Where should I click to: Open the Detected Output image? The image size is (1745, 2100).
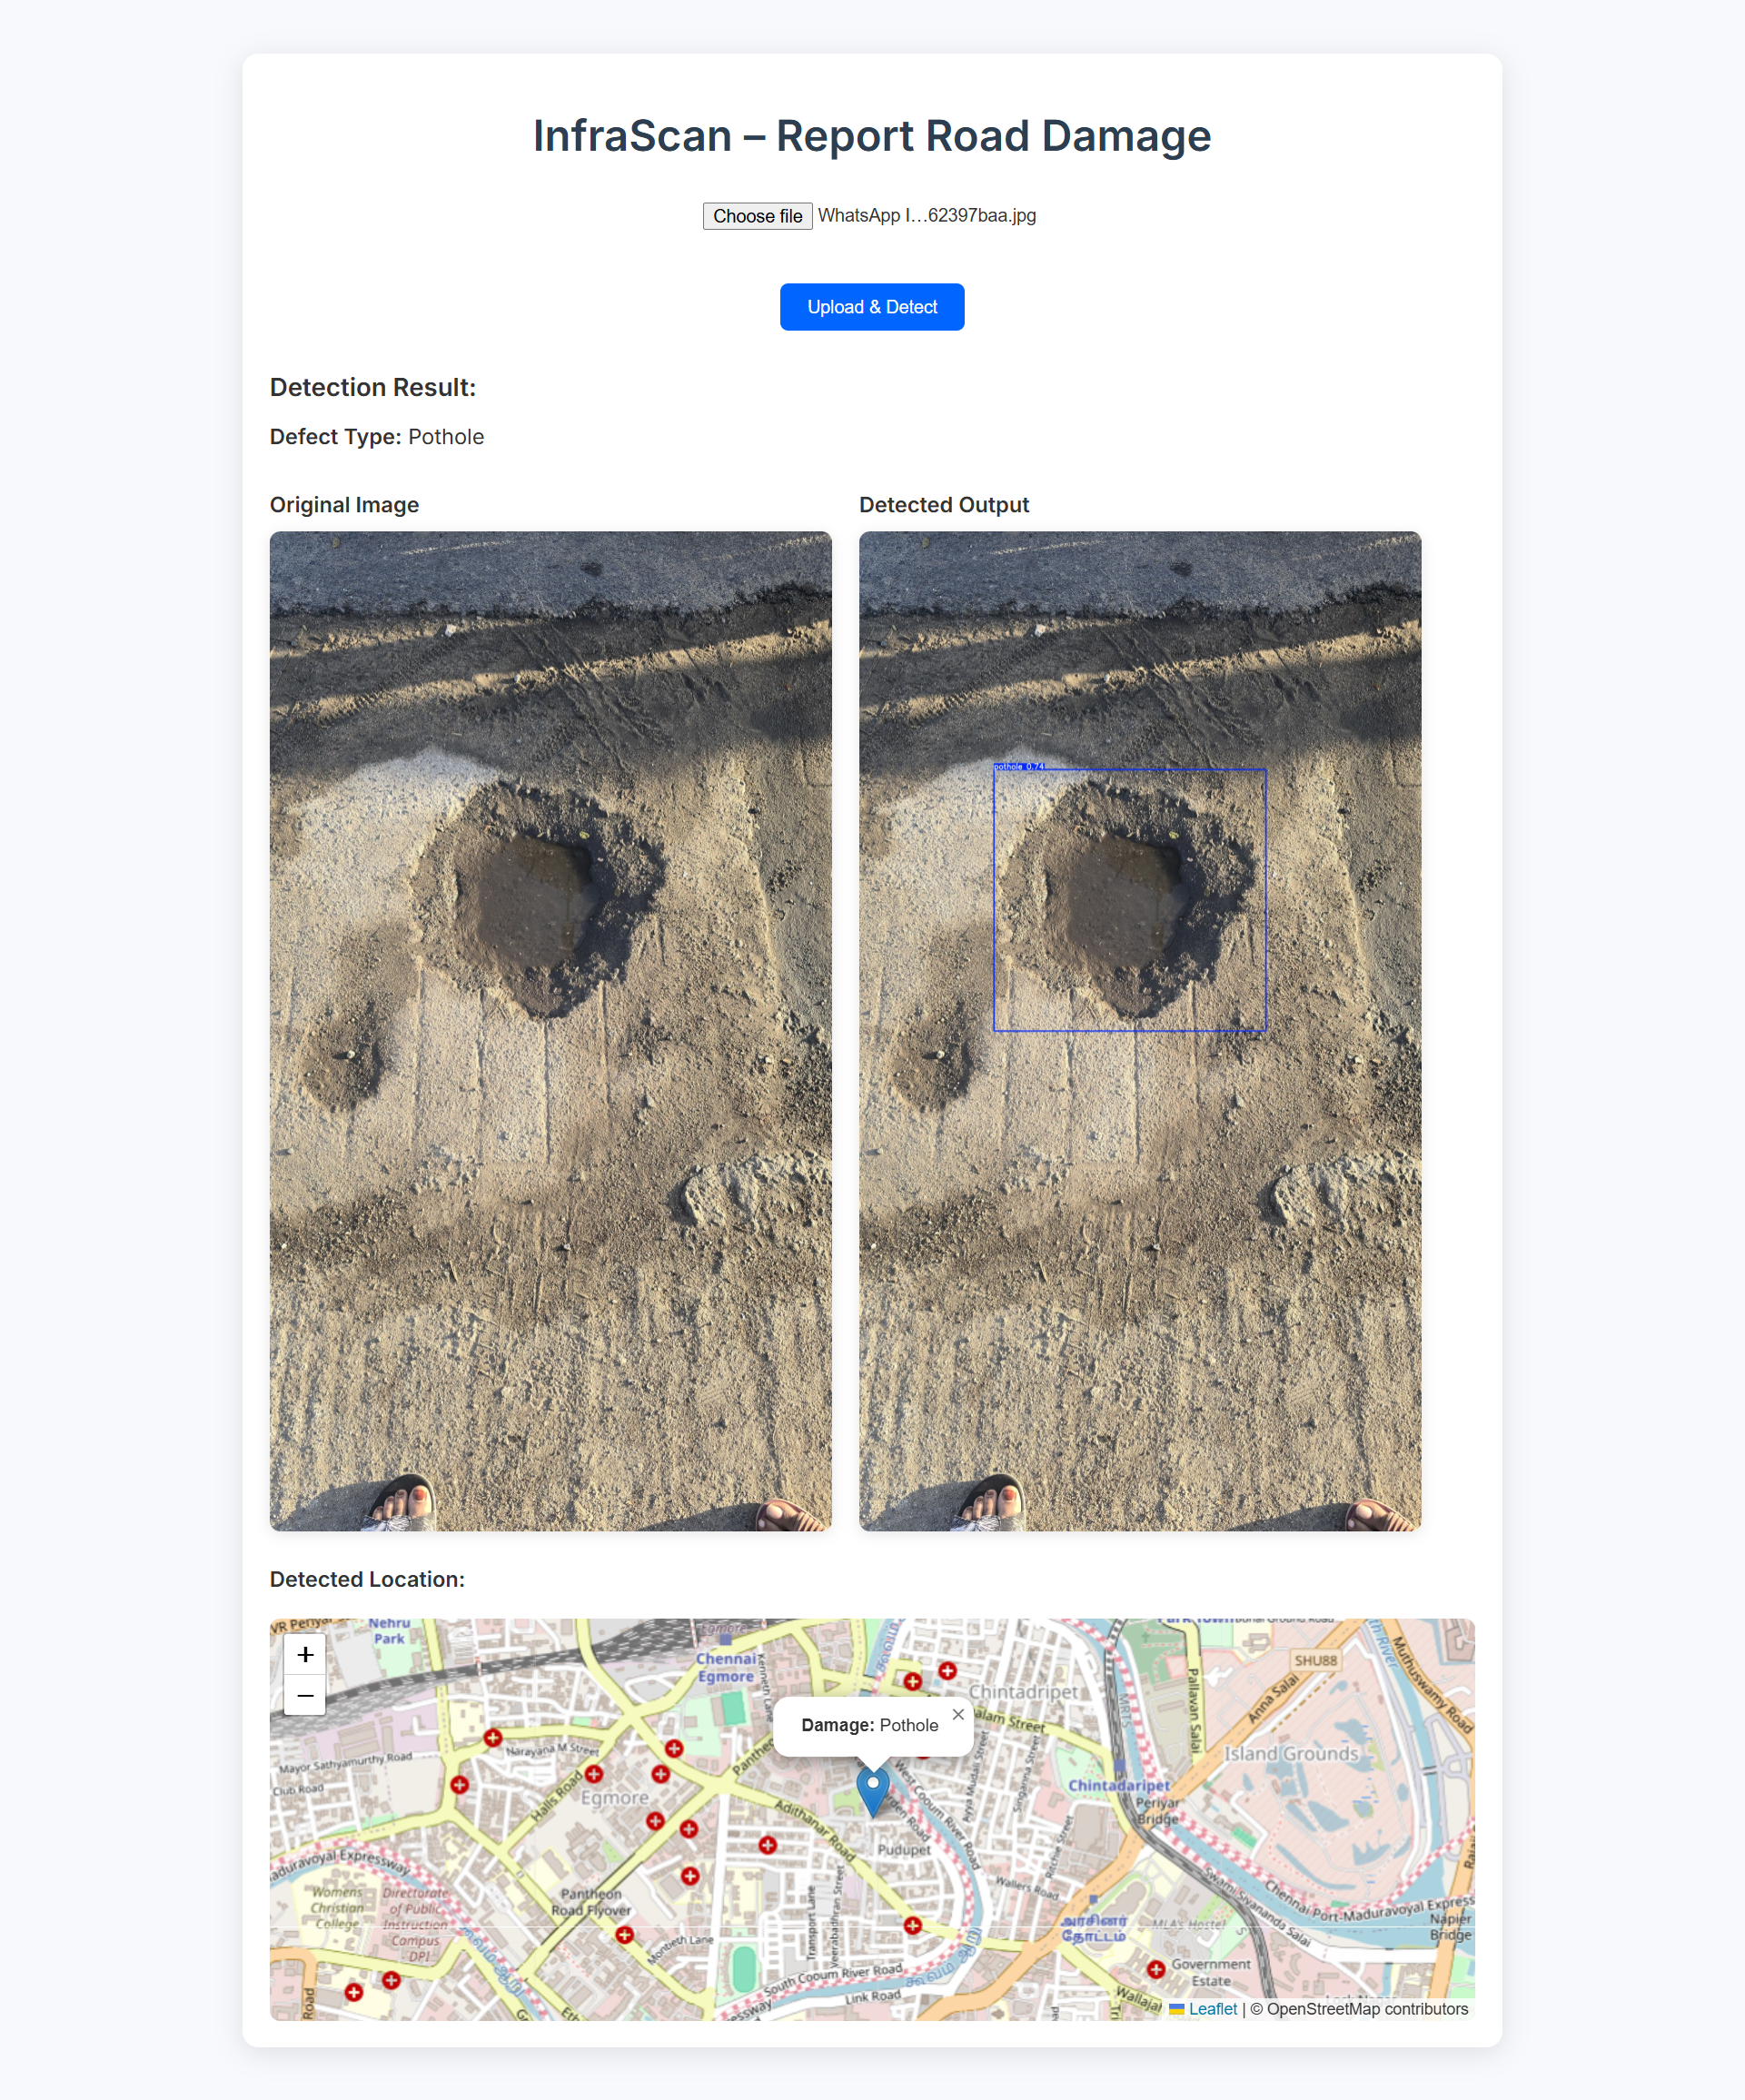1139,1030
